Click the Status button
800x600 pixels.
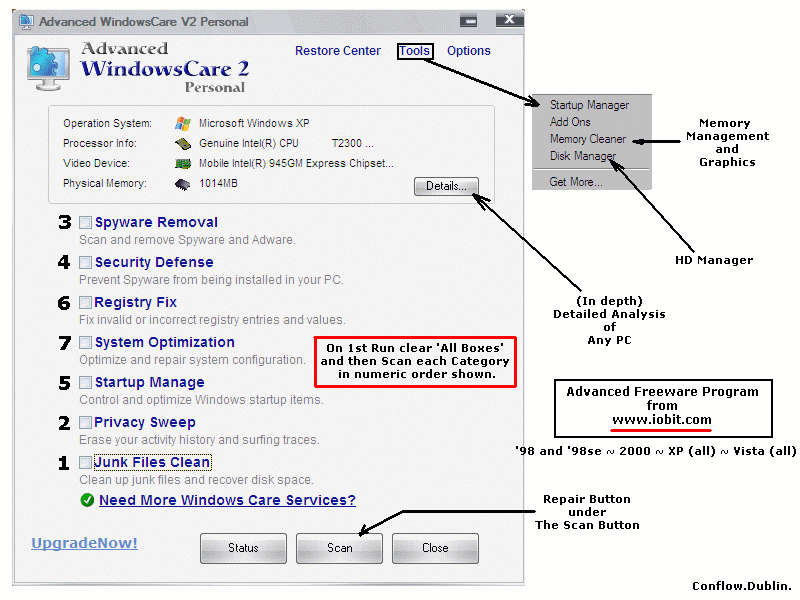pyautogui.click(x=243, y=548)
